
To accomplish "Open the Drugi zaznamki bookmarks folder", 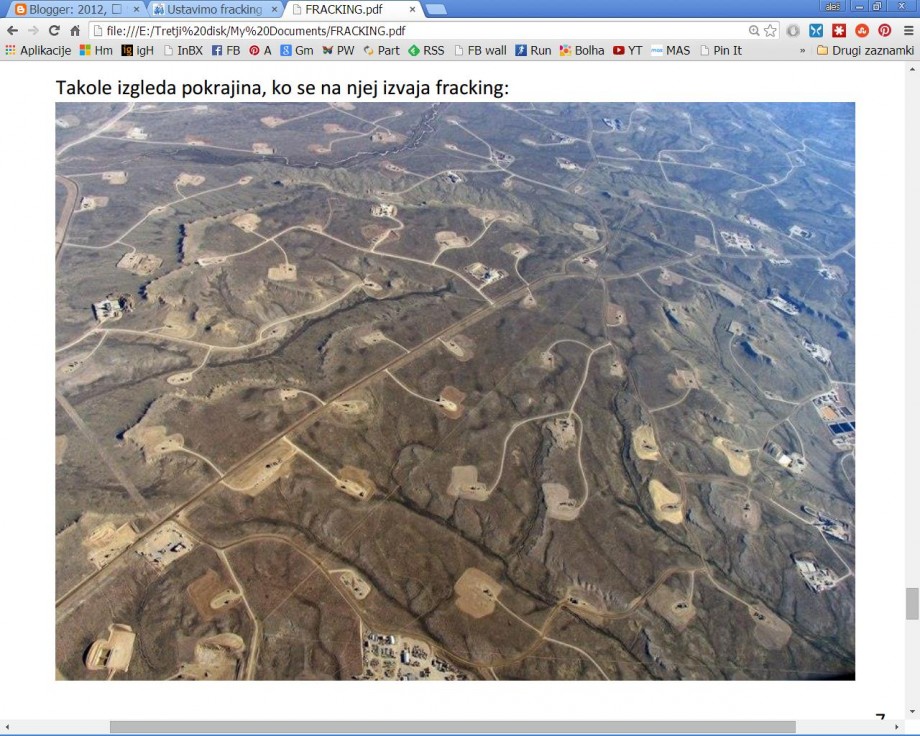I will pos(865,50).
